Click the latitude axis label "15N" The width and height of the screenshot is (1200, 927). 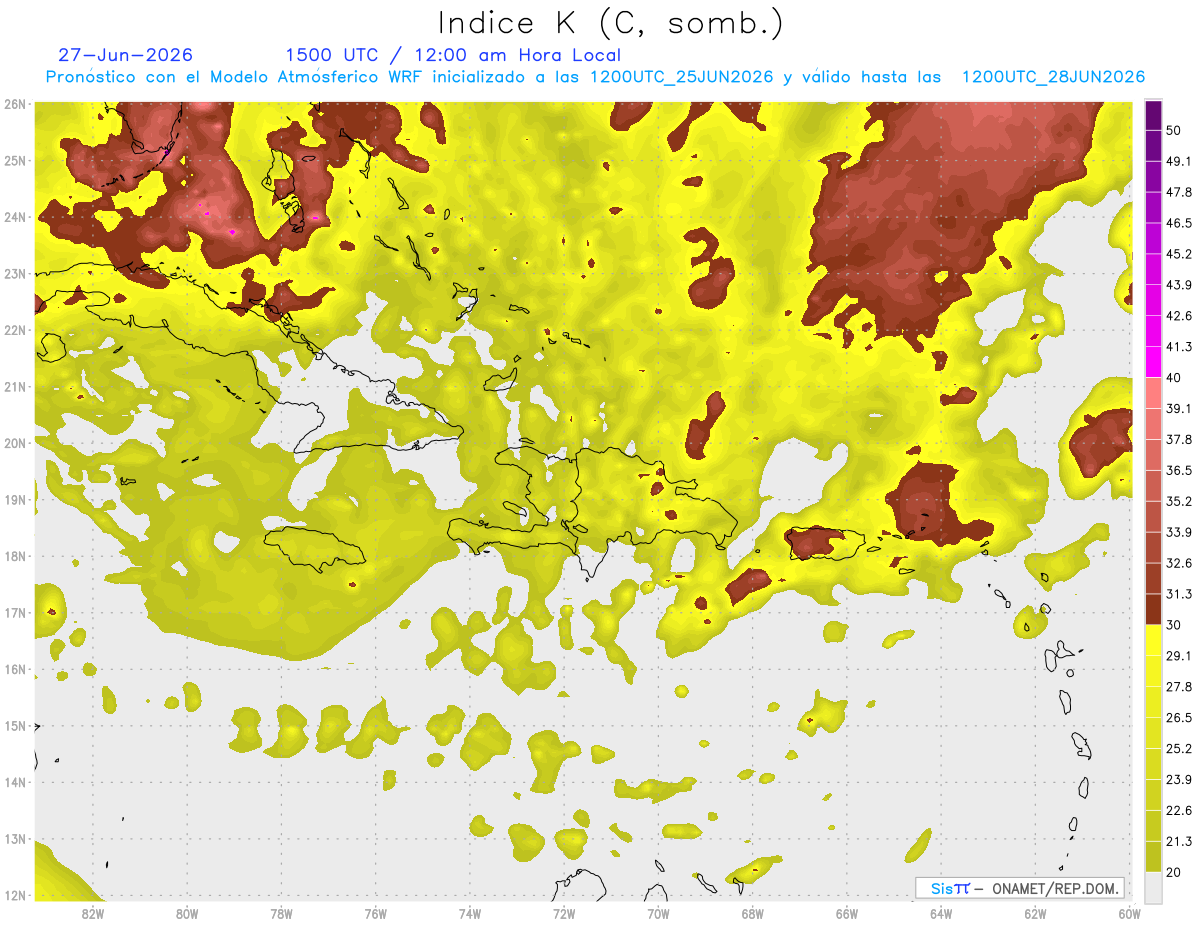point(16,725)
